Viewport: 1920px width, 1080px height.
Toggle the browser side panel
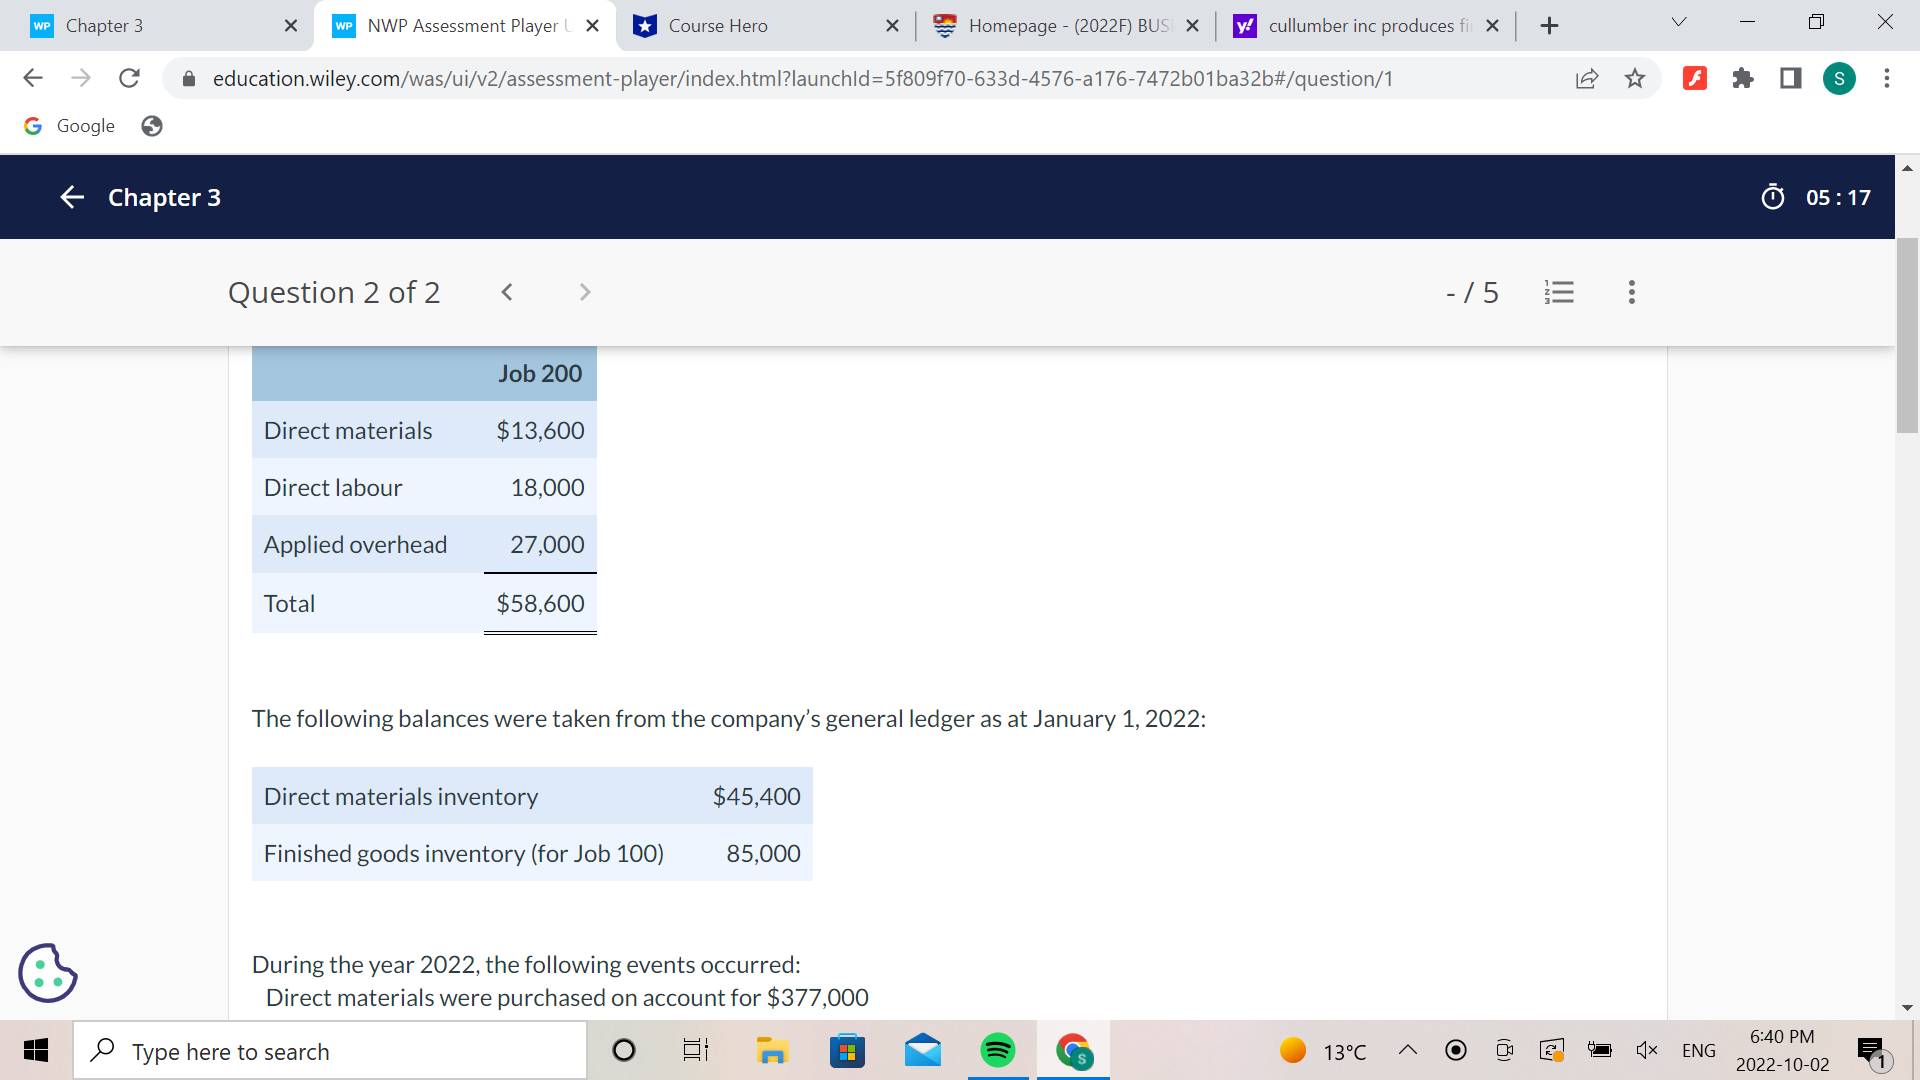pos(1791,78)
